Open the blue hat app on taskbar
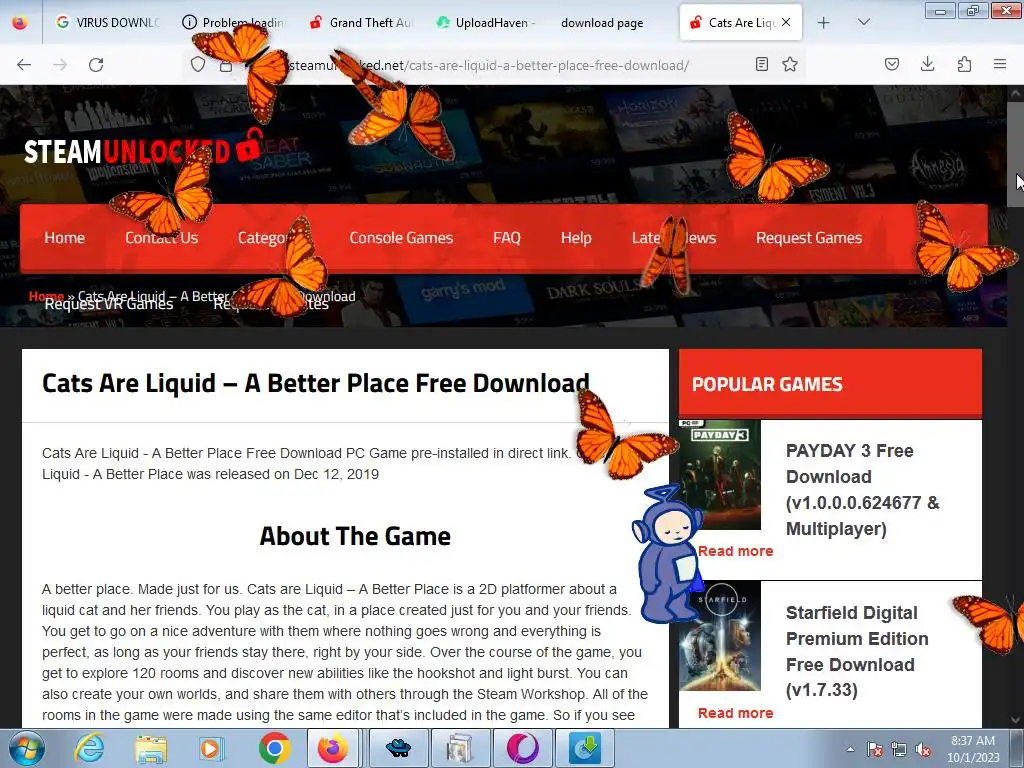The height and width of the screenshot is (768, 1024). pos(398,748)
